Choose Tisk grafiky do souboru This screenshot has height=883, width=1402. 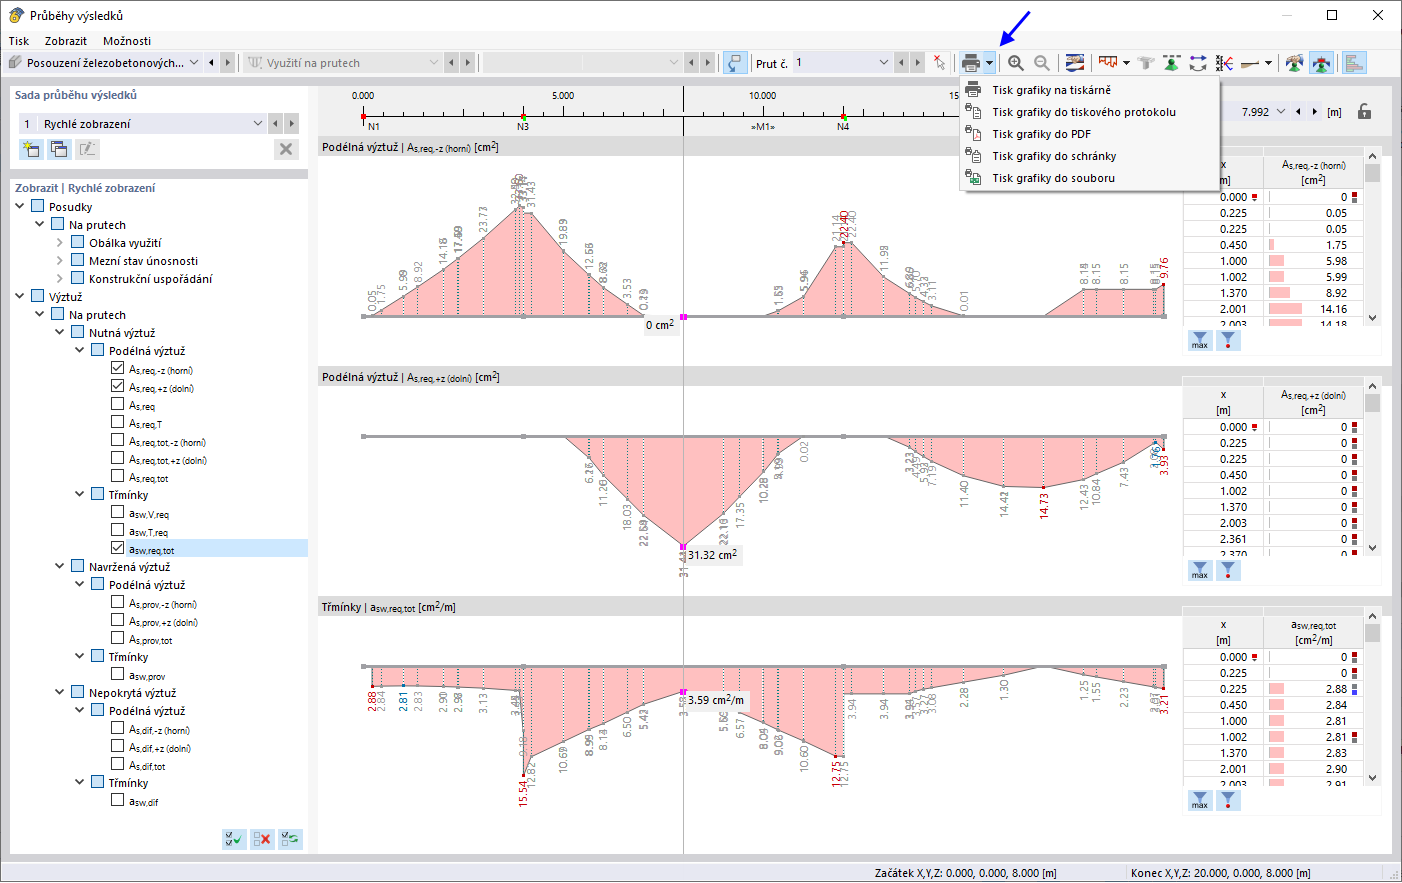[1090, 178]
